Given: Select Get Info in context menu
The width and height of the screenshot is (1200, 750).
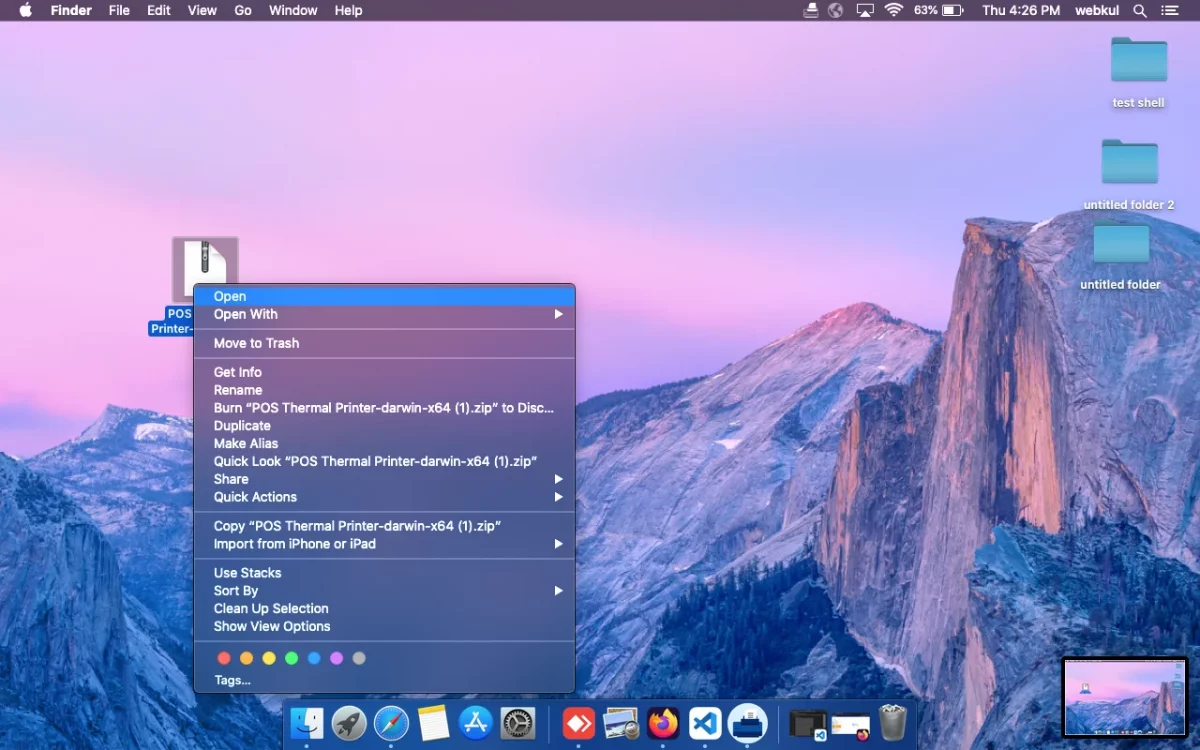Looking at the screenshot, I should point(238,372).
